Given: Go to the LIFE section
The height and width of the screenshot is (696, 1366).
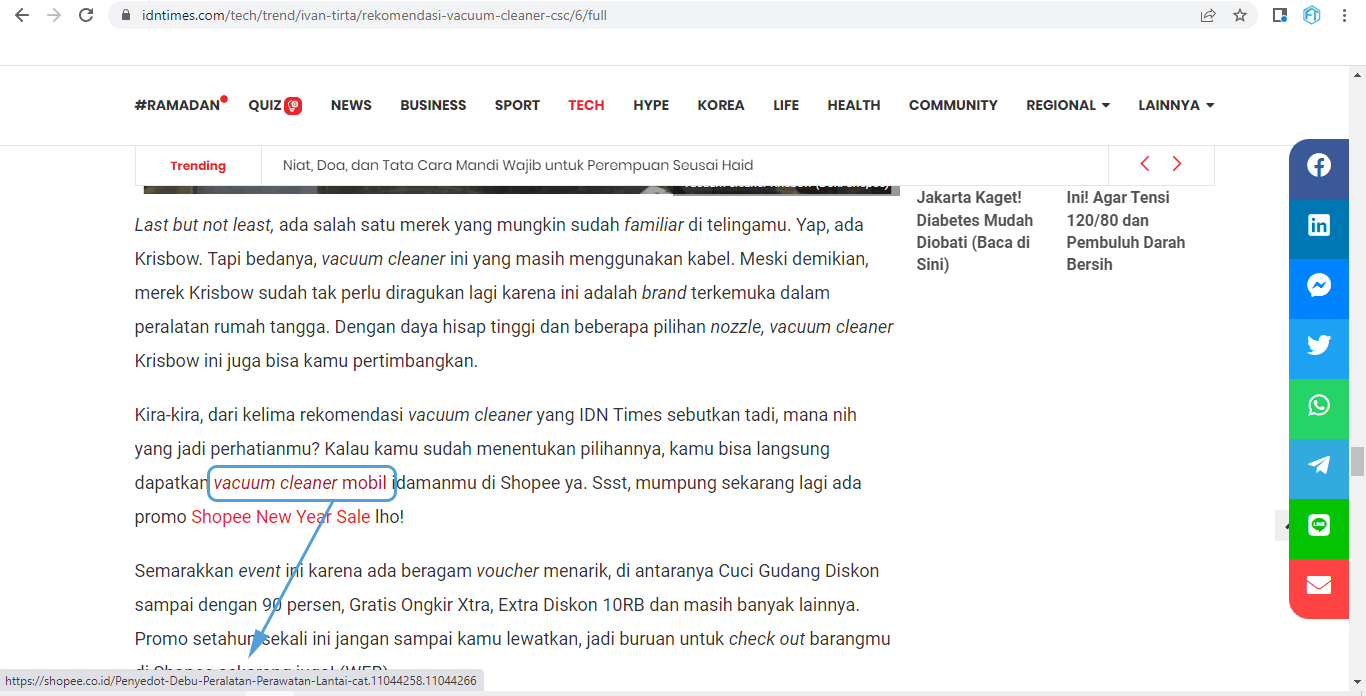Looking at the screenshot, I should (x=786, y=105).
